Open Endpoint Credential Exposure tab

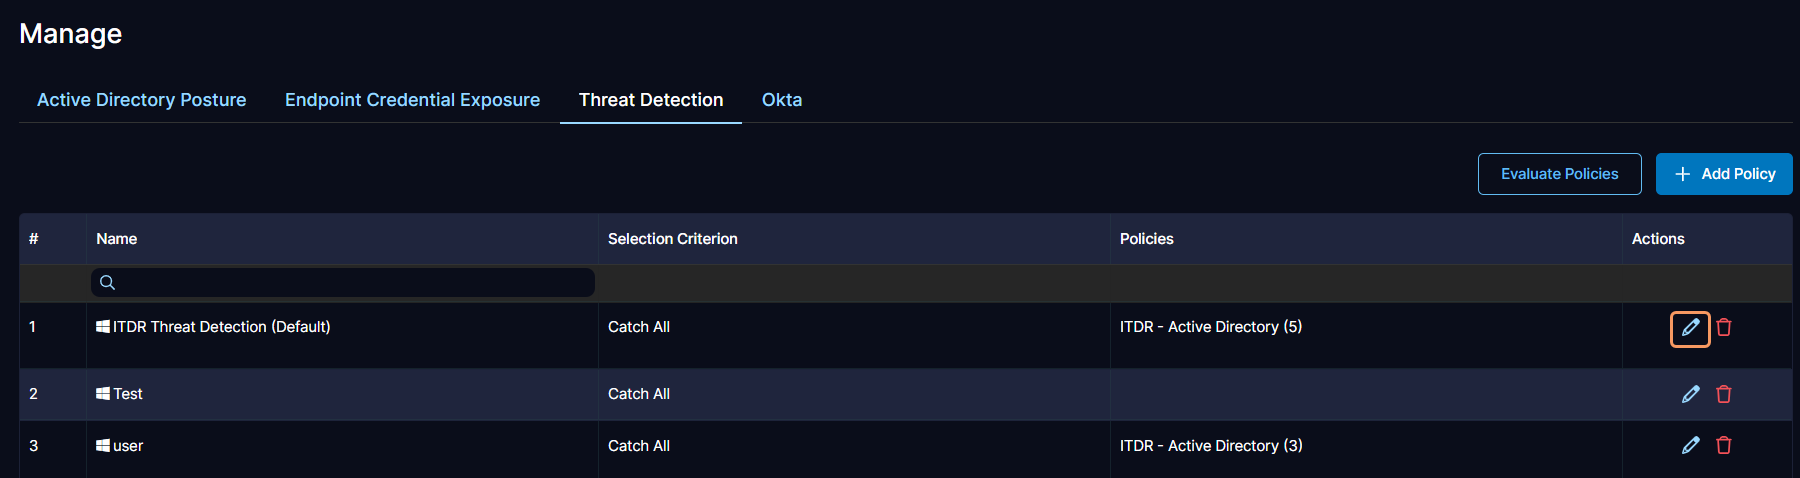click(412, 100)
